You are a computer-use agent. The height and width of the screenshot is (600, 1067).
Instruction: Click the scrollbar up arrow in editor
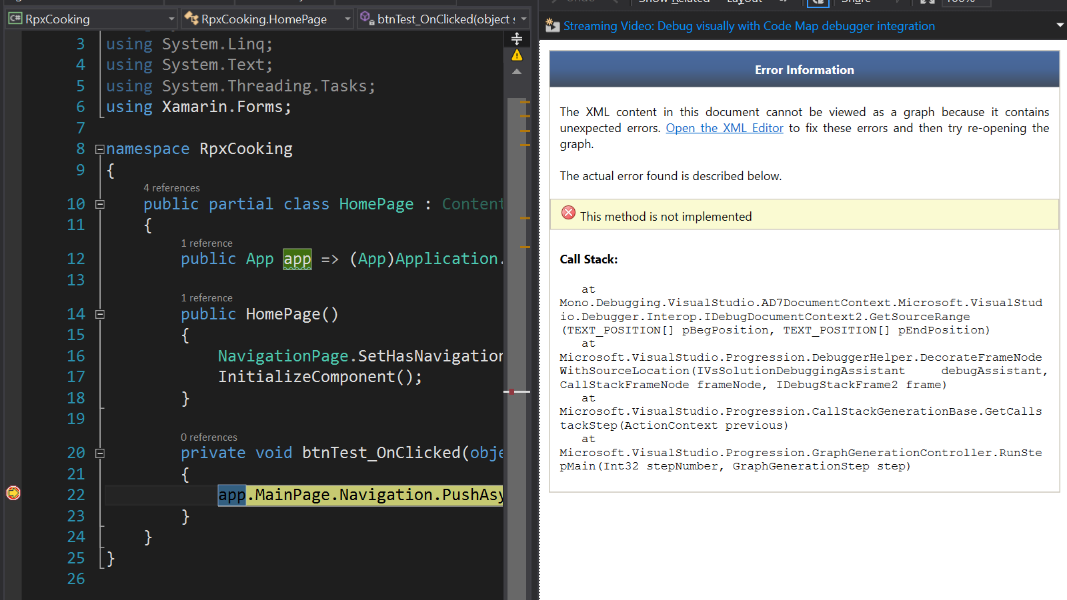(x=516, y=71)
